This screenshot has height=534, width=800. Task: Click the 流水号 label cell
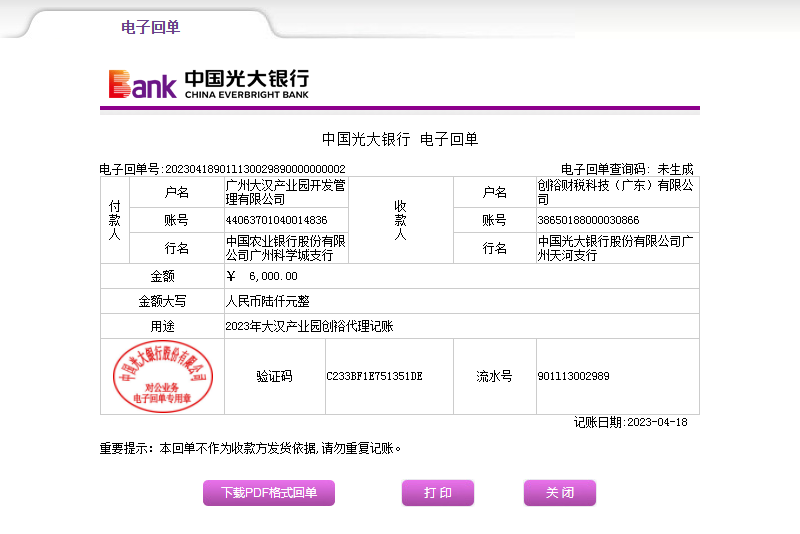pyautogui.click(x=494, y=376)
